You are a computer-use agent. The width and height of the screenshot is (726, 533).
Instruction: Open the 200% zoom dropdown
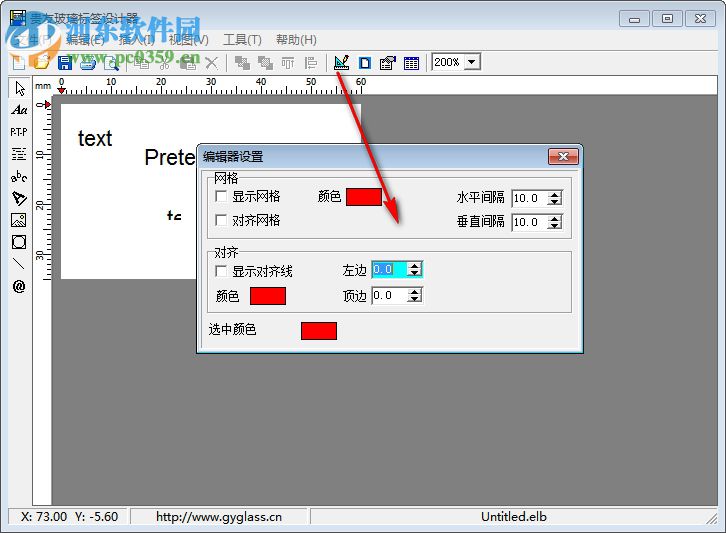tap(472, 62)
